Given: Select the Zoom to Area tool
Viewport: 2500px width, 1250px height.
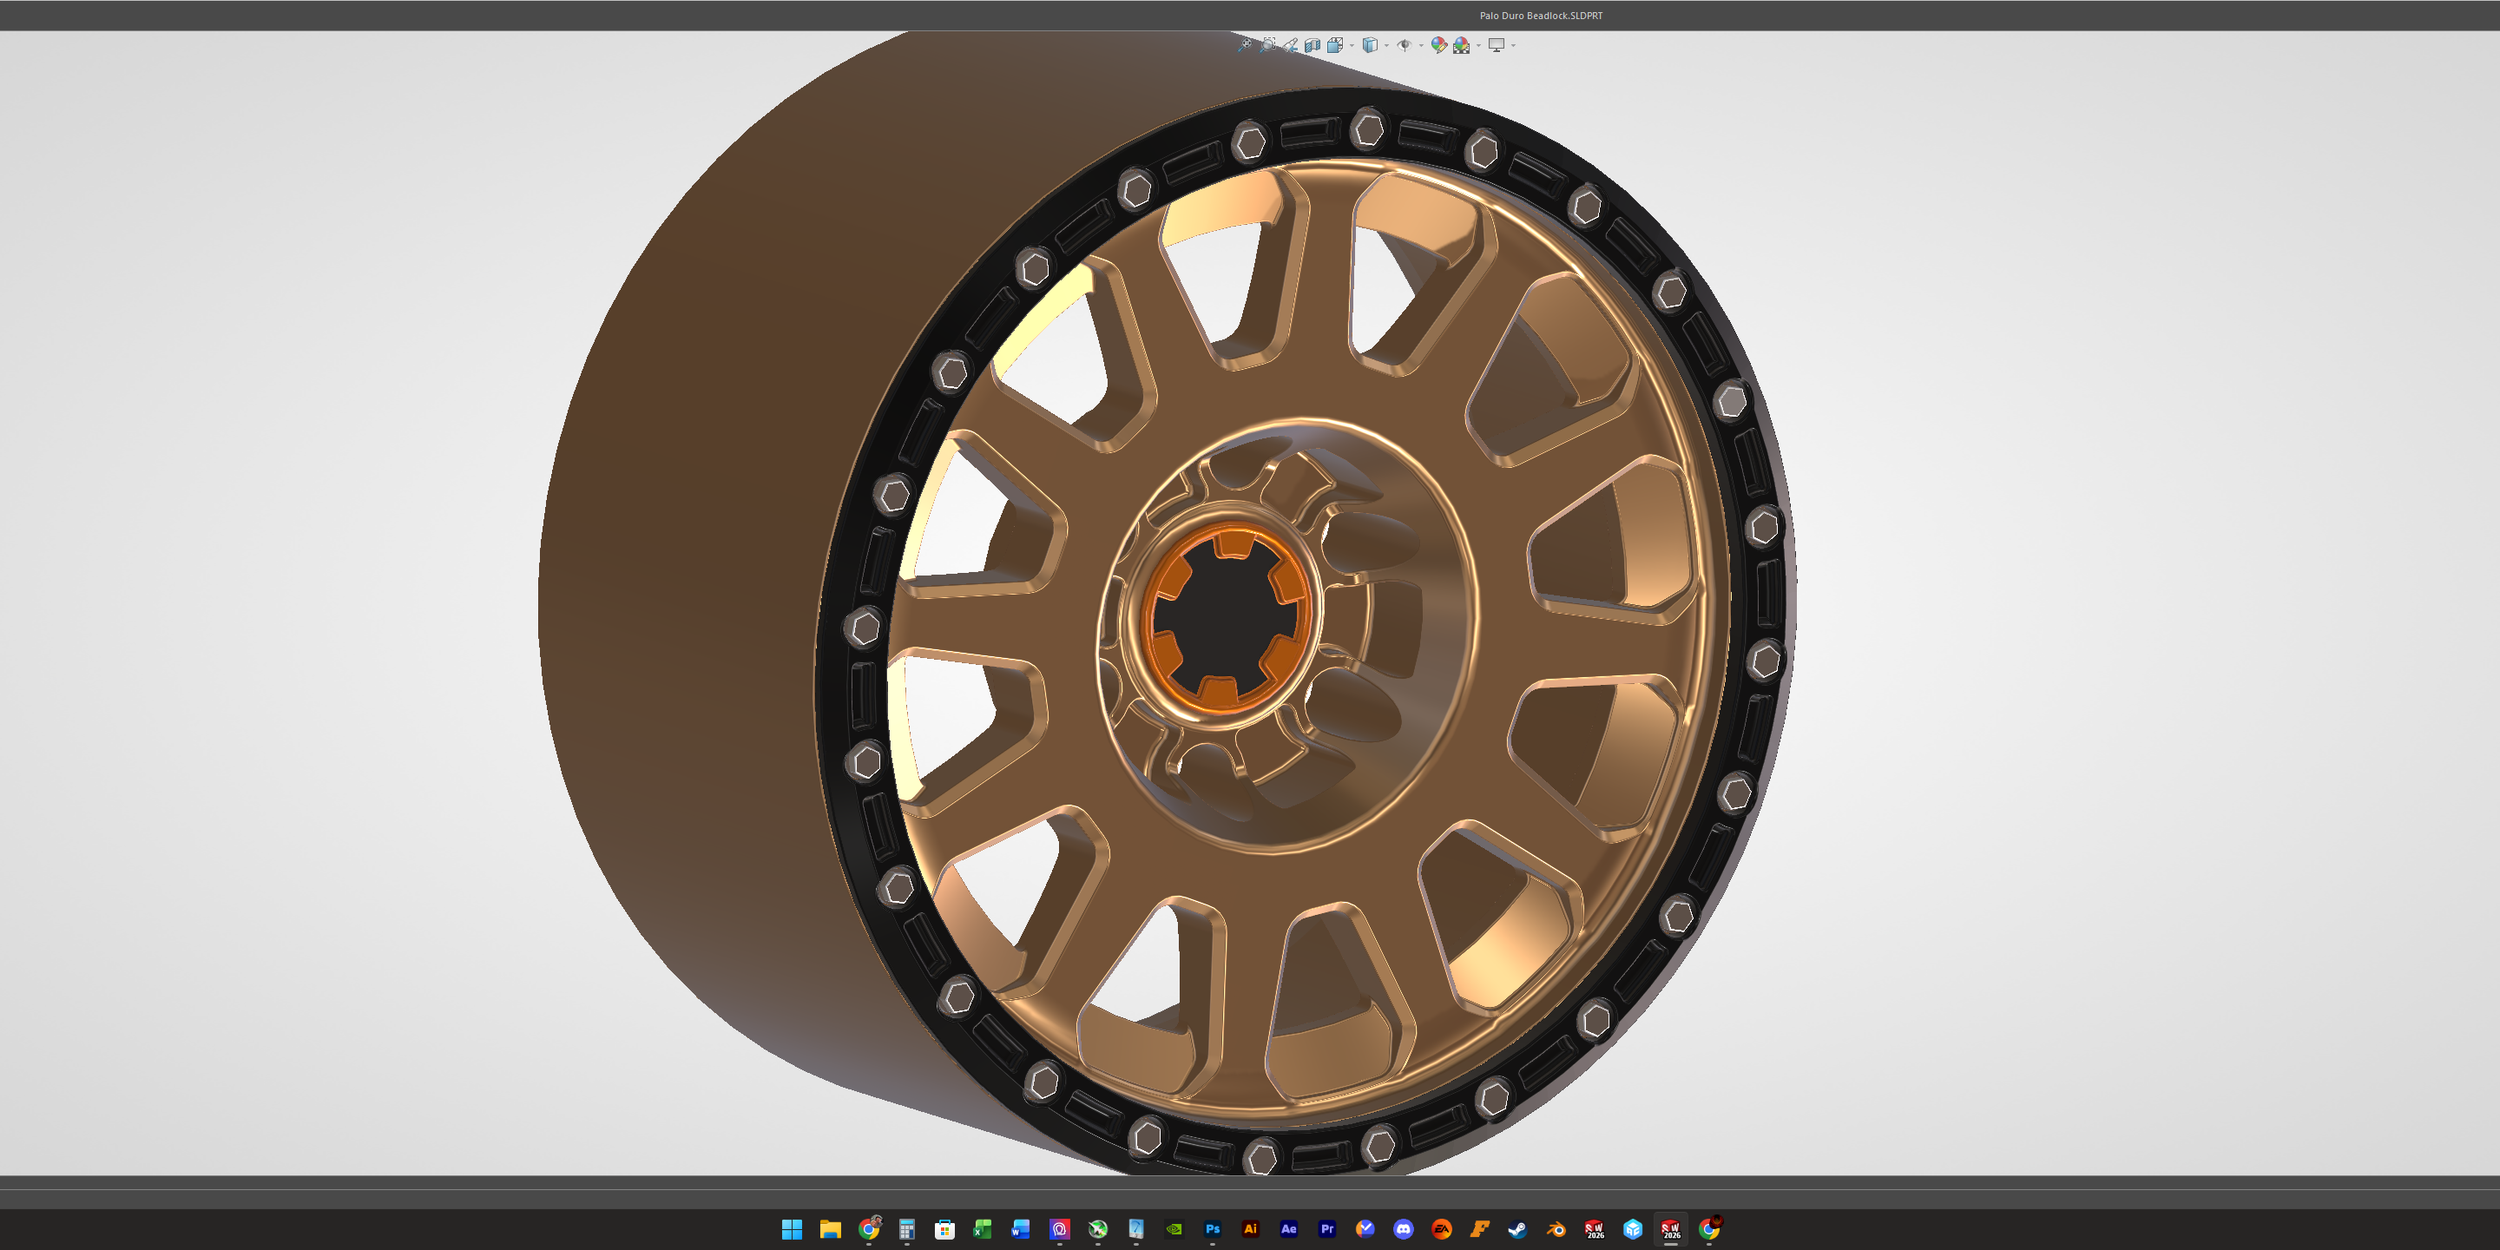Looking at the screenshot, I should pyautogui.click(x=1268, y=45).
